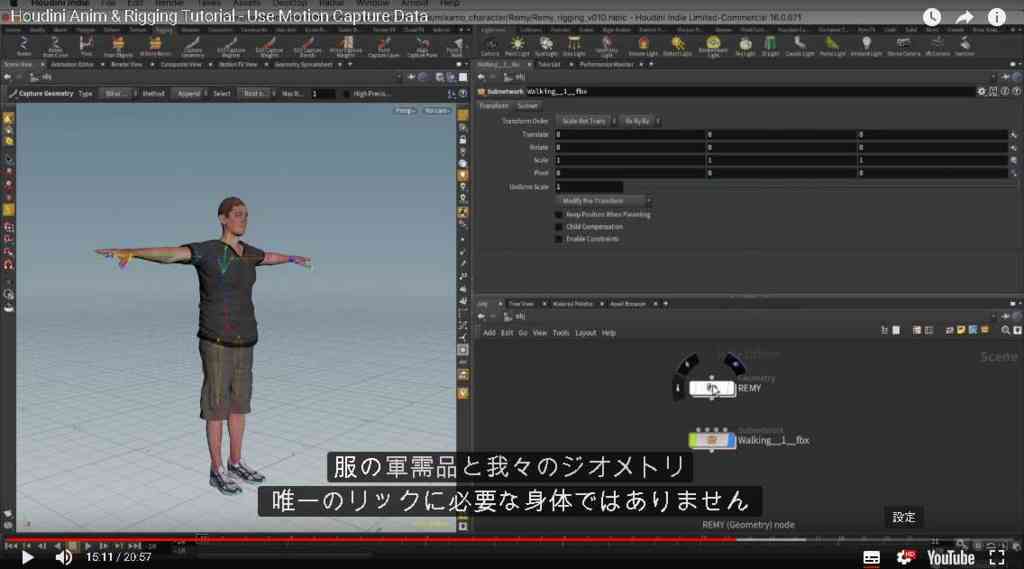Select the Paint Capture Layer shelf tool
The height and width of the screenshot is (569, 1024).
tap(384, 46)
